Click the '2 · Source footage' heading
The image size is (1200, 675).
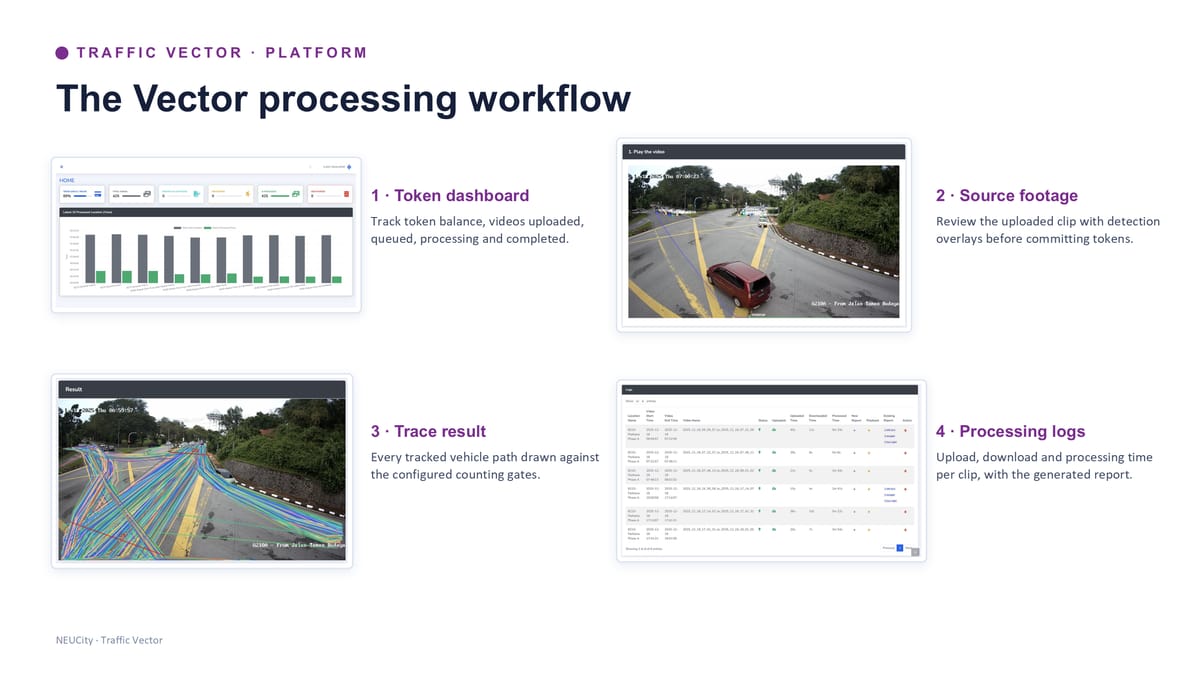[x=1007, y=196]
